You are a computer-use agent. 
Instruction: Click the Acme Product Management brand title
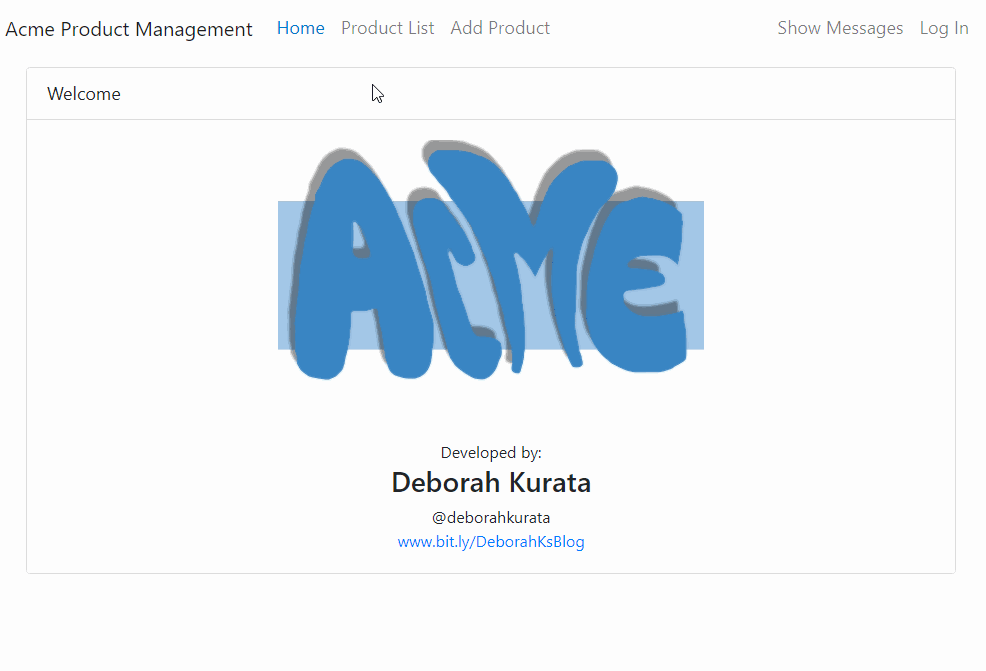pyautogui.click(x=129, y=29)
